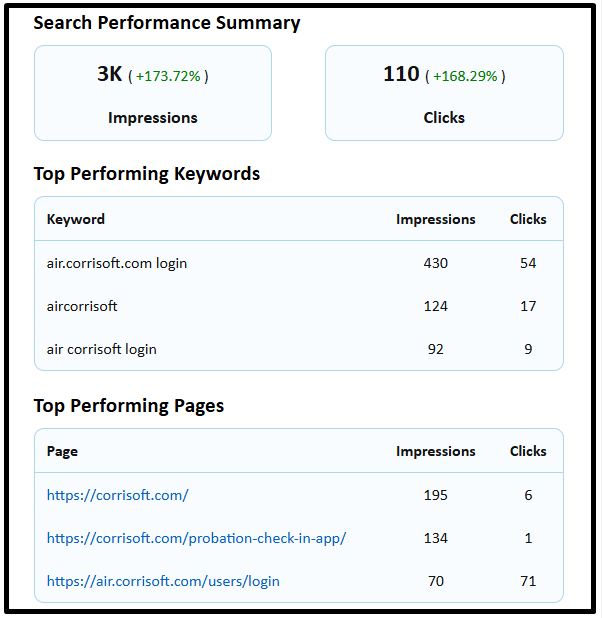Select the 110 Clicks summary card
The width and height of the screenshot is (602, 618).
[x=444, y=93]
